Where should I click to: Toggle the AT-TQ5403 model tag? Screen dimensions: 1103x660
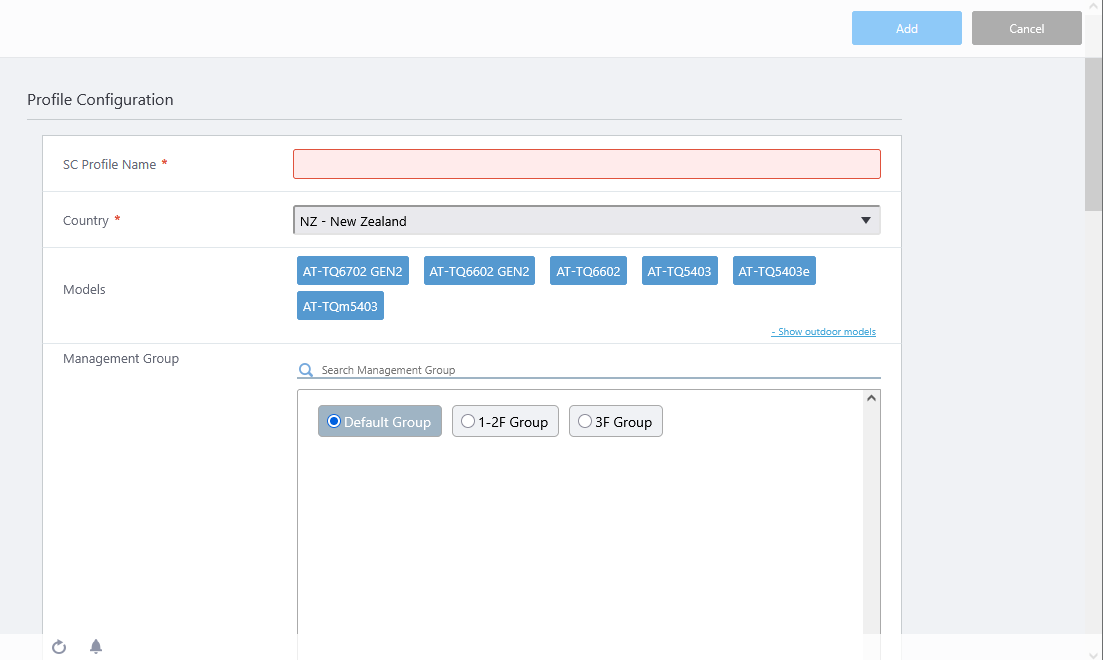(x=679, y=271)
